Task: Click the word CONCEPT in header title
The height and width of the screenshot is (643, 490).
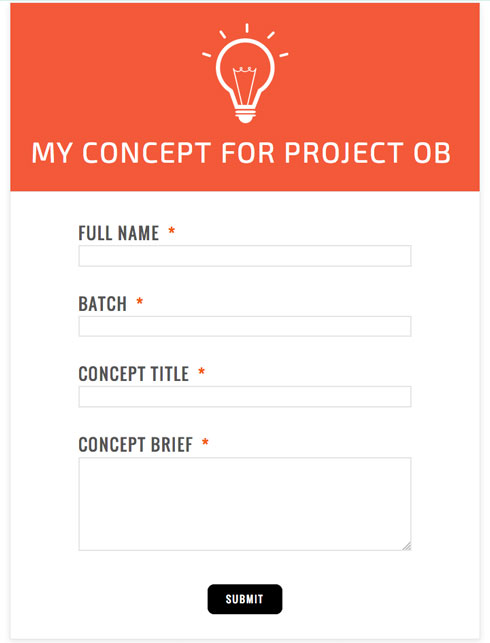Action: pyautogui.click(x=146, y=153)
